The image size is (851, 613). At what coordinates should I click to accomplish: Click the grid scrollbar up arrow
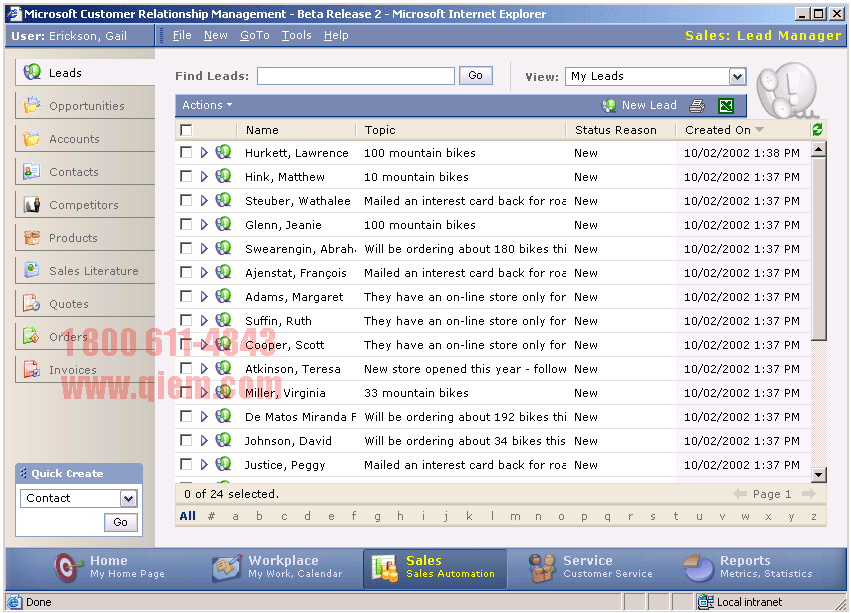coord(818,149)
